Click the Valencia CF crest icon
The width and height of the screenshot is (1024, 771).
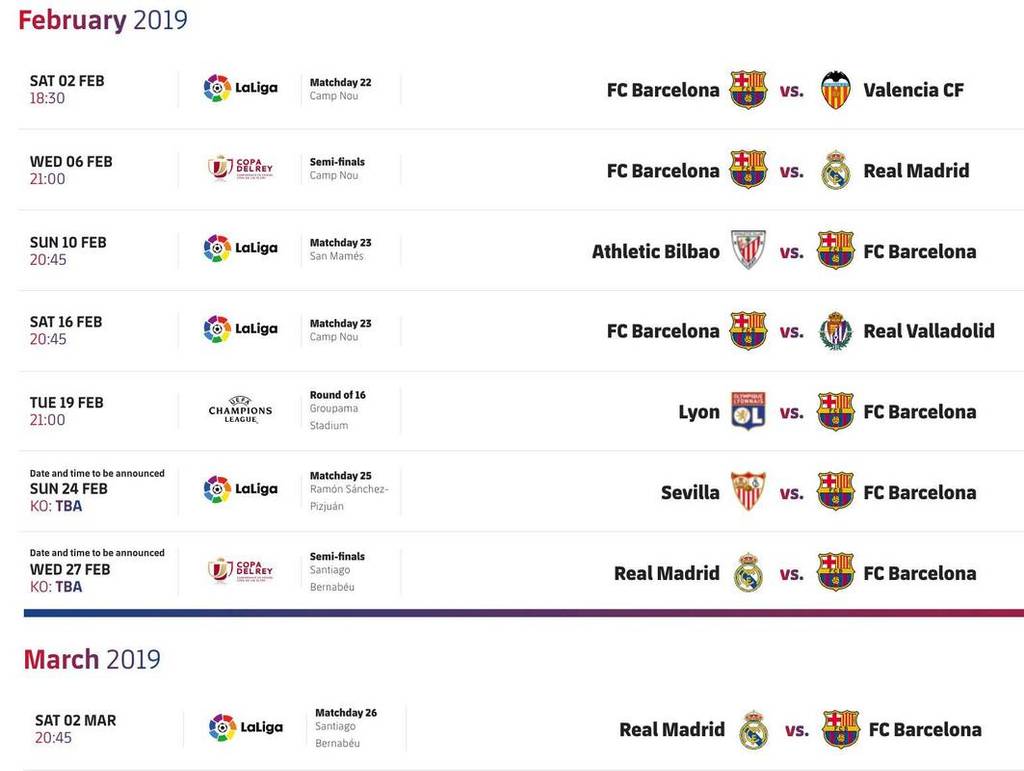(835, 89)
